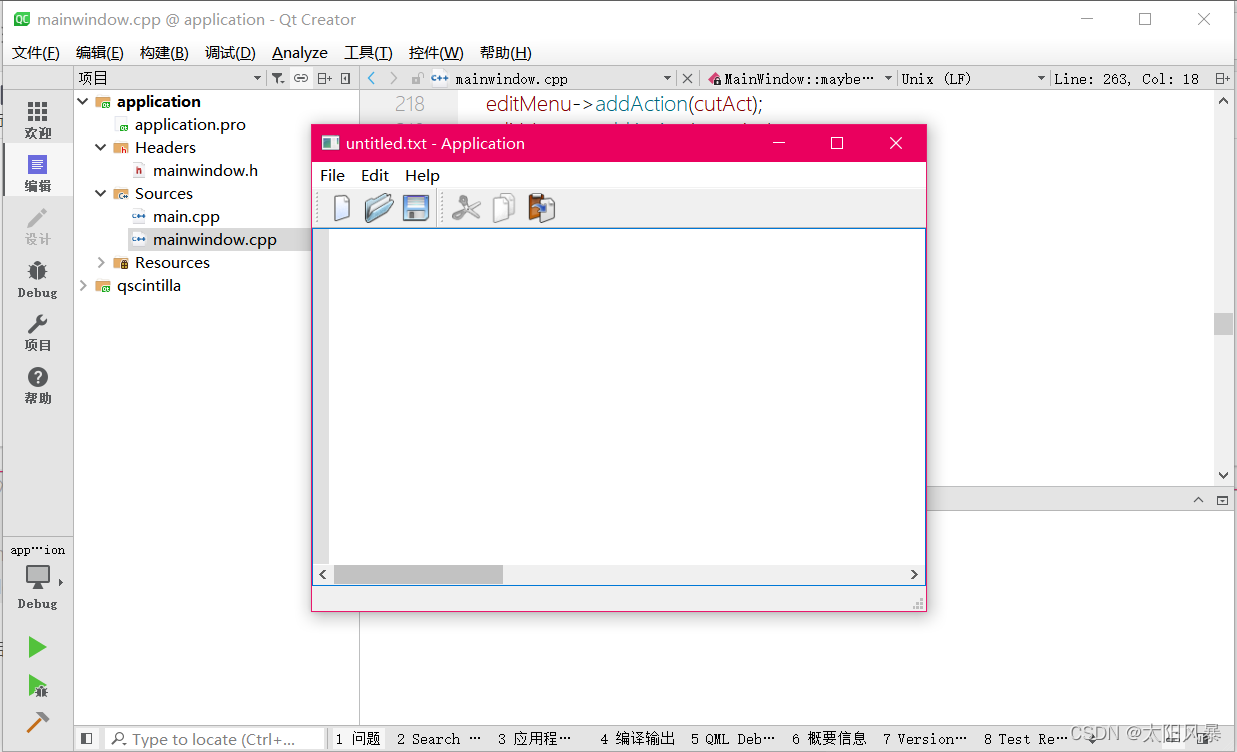
Task: Click Application window horizontal scrollbar thumb
Action: tap(418, 574)
